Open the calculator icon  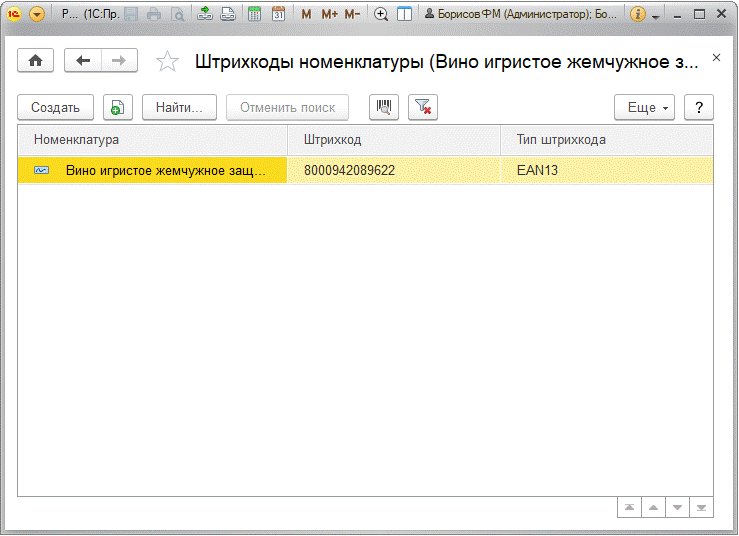[255, 14]
